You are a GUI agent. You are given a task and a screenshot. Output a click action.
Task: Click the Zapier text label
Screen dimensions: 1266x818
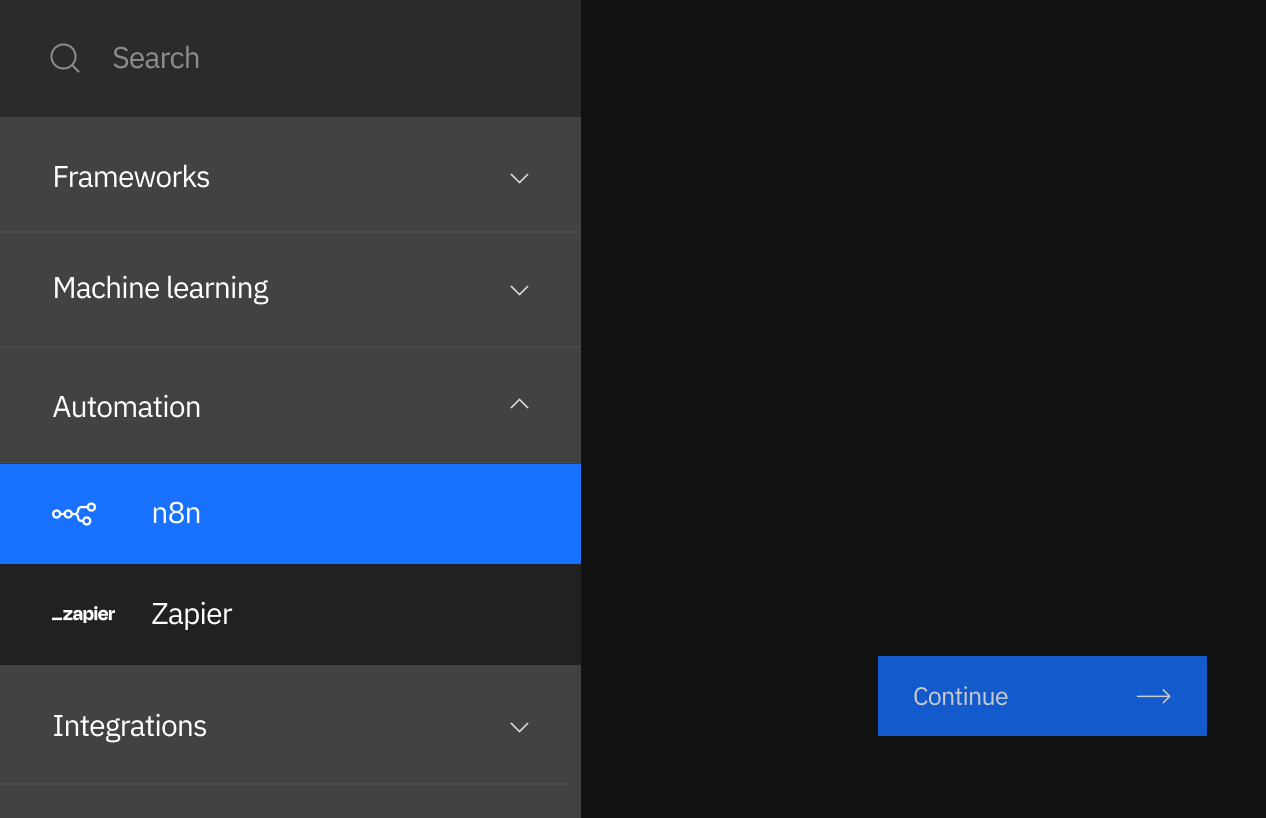(192, 613)
